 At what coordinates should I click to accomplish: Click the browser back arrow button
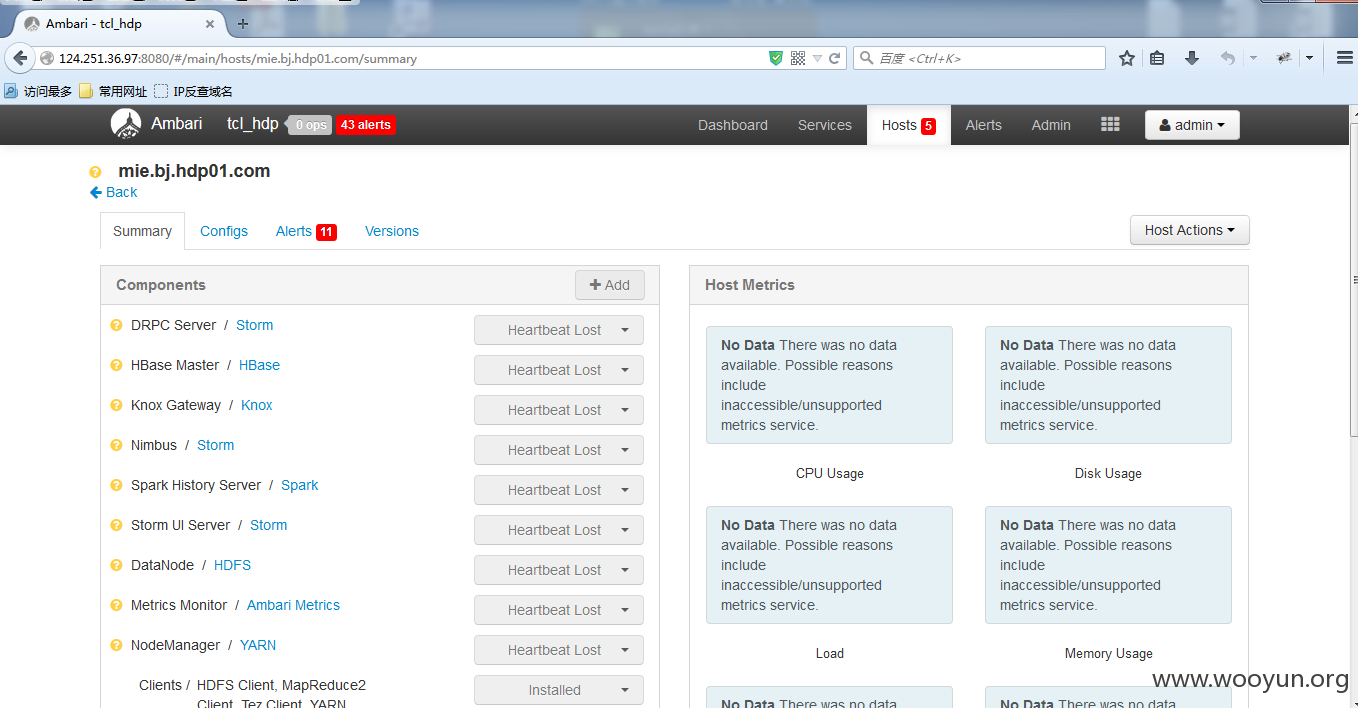[x=20, y=58]
